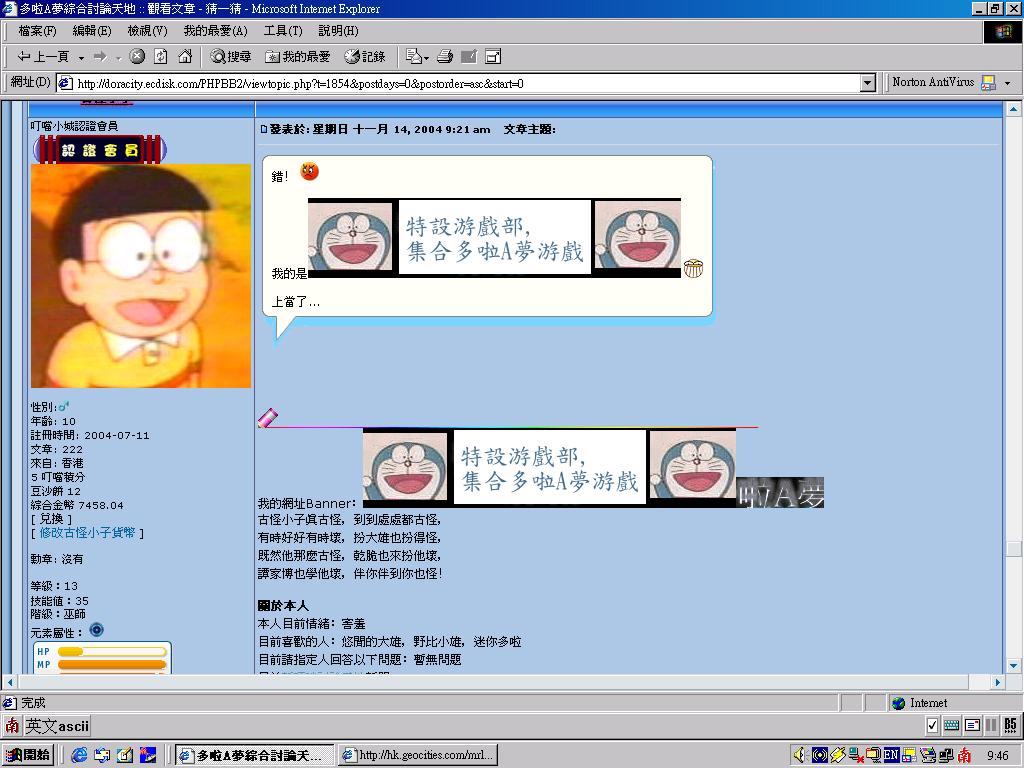Toggle the checkmark button on IME bar

[933, 726]
